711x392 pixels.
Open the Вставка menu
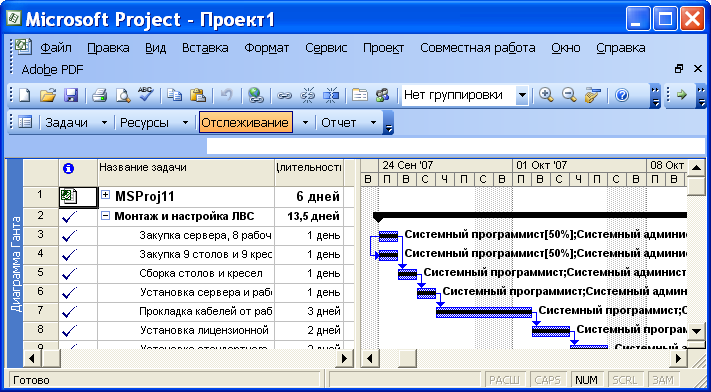(205, 48)
